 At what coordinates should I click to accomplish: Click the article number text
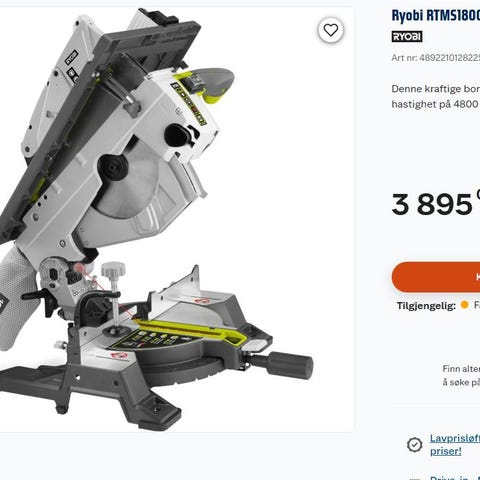[436, 58]
